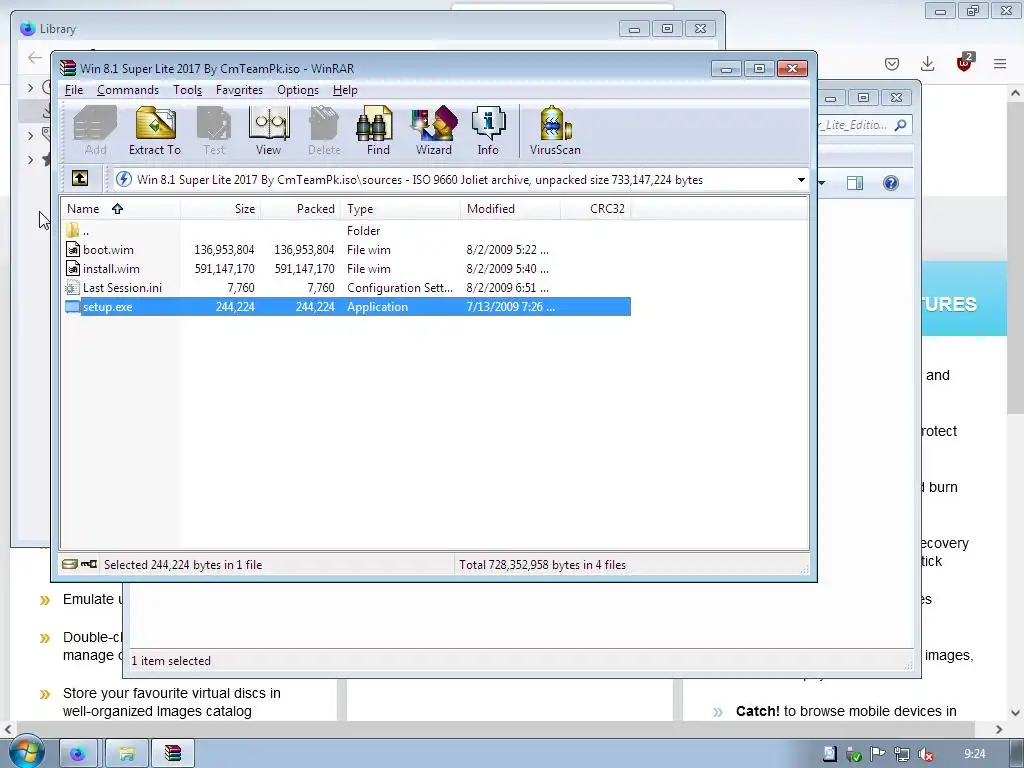Open the Help menu
Screen dimensions: 1024x768
pyautogui.click(x=345, y=90)
